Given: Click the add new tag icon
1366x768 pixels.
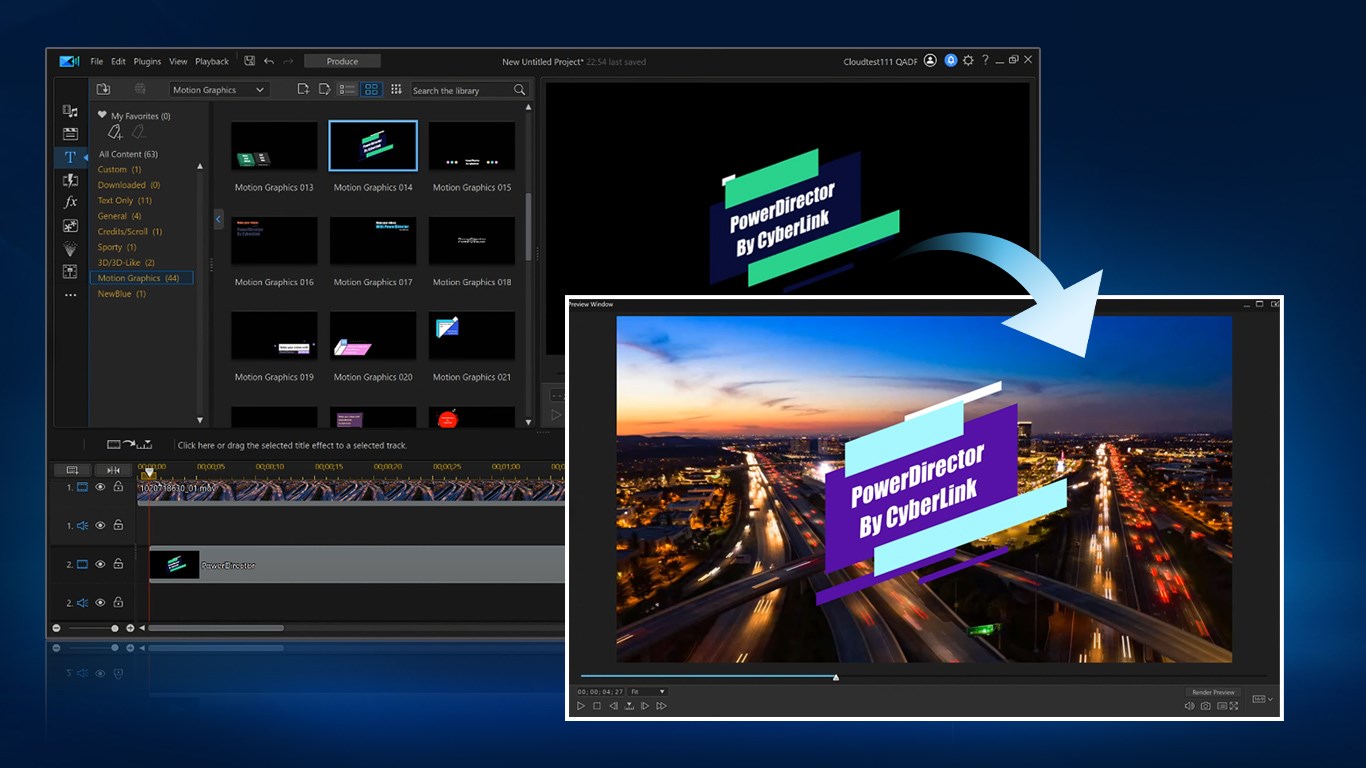Looking at the screenshot, I should click(115, 132).
